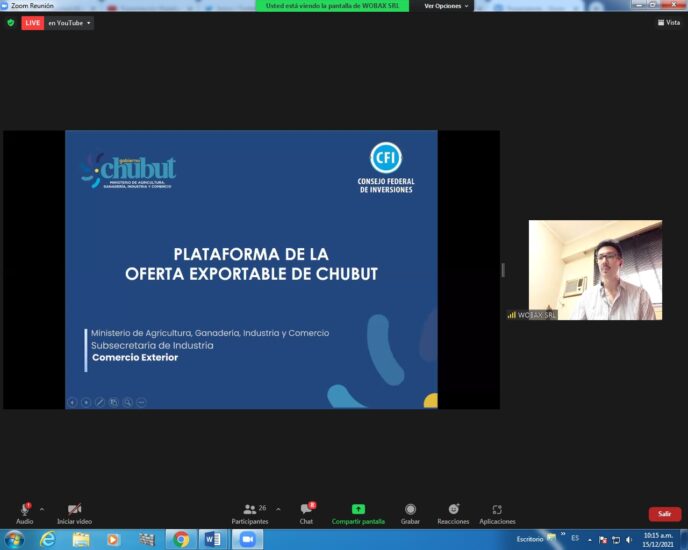Screen dimensions: 688x550
Task: Select the WOBAX SRL video thumbnail
Action: pyautogui.click(x=595, y=270)
